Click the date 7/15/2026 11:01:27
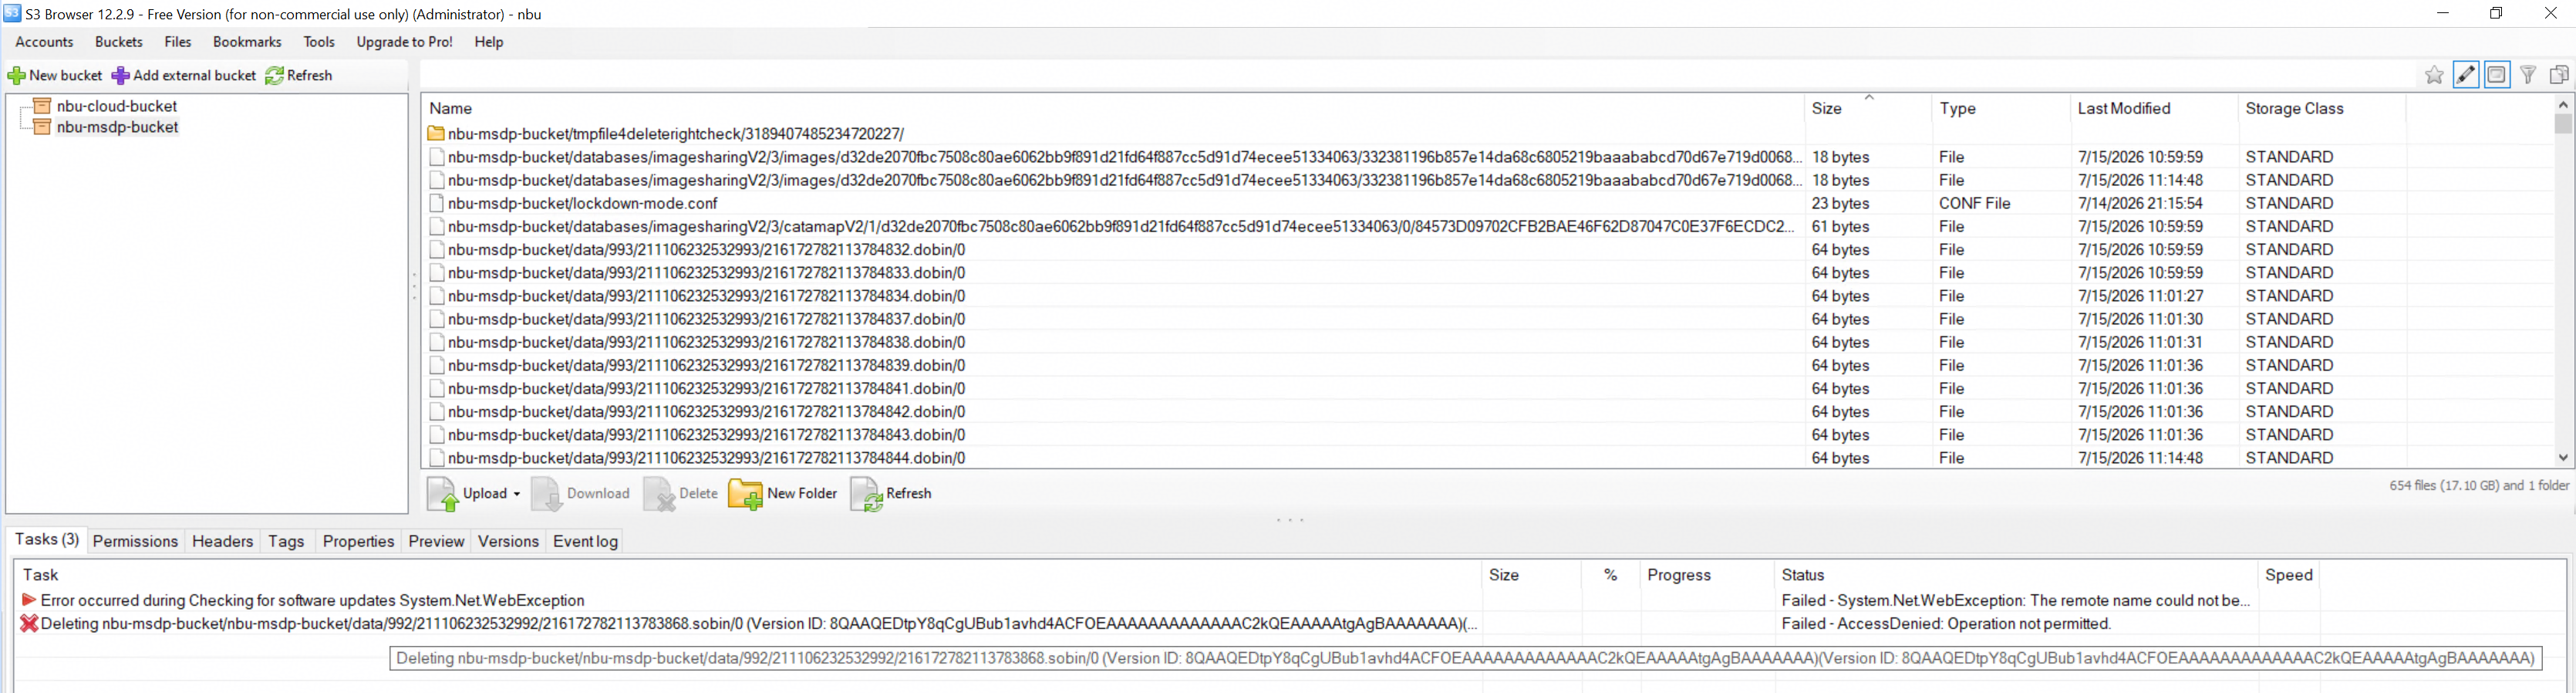2576x693 pixels. [2140, 296]
